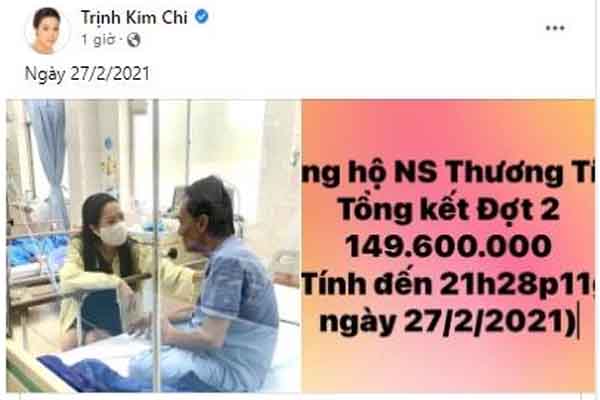Click the "Tính đến 21h28p" line
The width and height of the screenshot is (600, 400).
pyautogui.click(x=448, y=285)
